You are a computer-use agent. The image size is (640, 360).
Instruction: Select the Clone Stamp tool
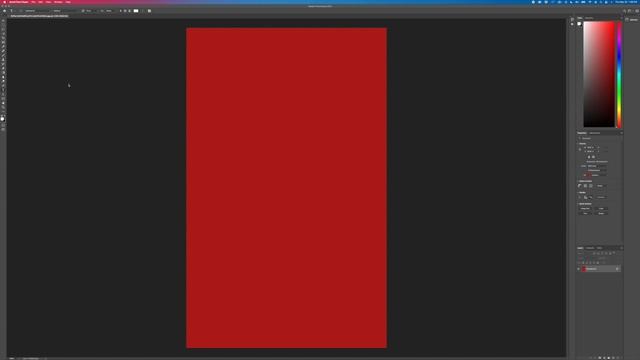3,60
